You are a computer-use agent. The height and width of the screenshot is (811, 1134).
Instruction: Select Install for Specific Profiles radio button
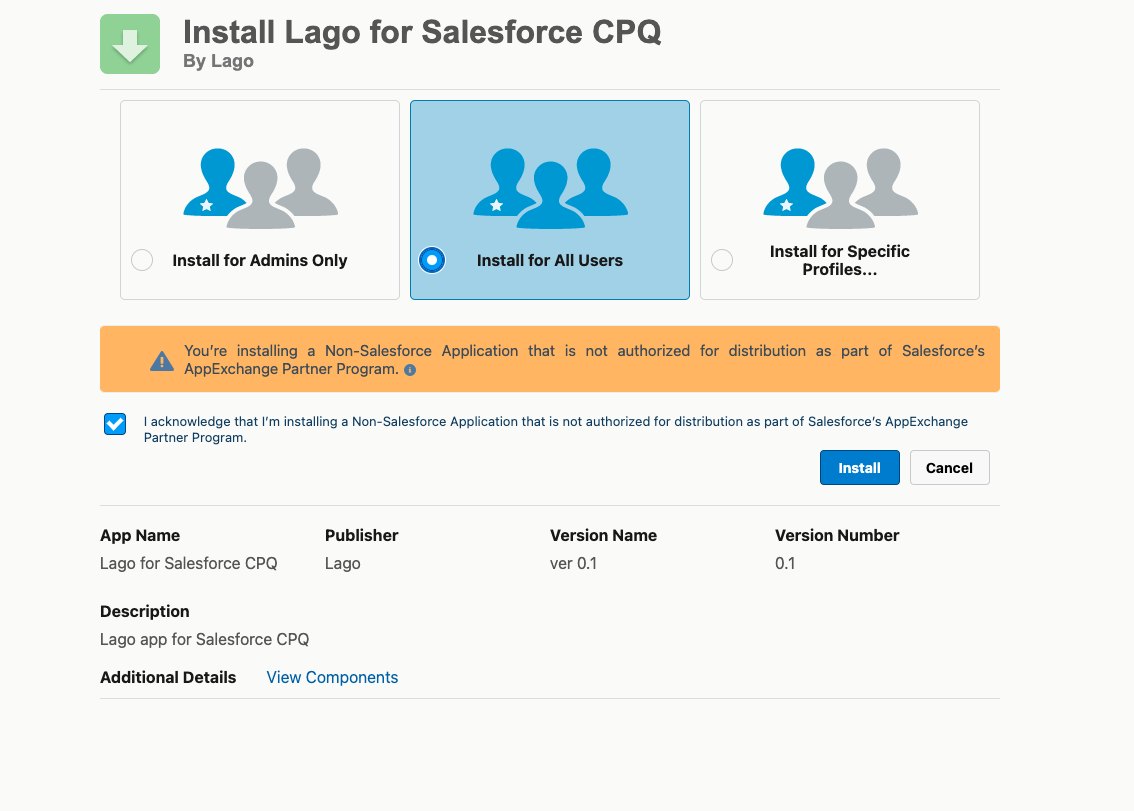[x=722, y=260]
